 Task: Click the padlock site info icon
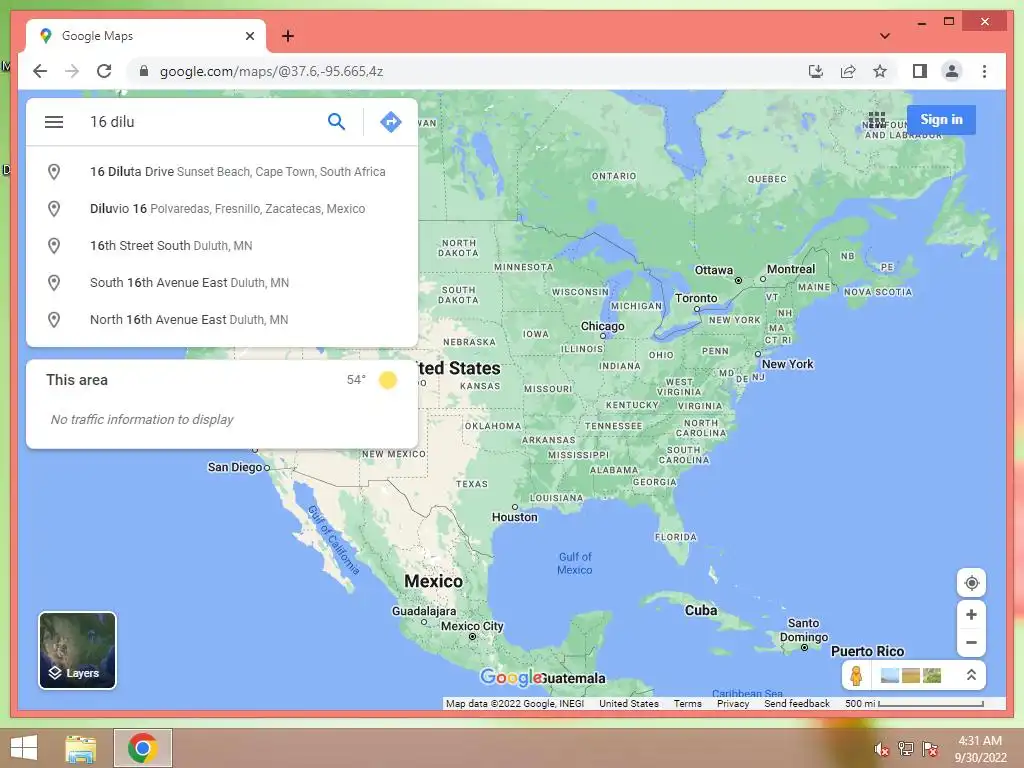[144, 71]
